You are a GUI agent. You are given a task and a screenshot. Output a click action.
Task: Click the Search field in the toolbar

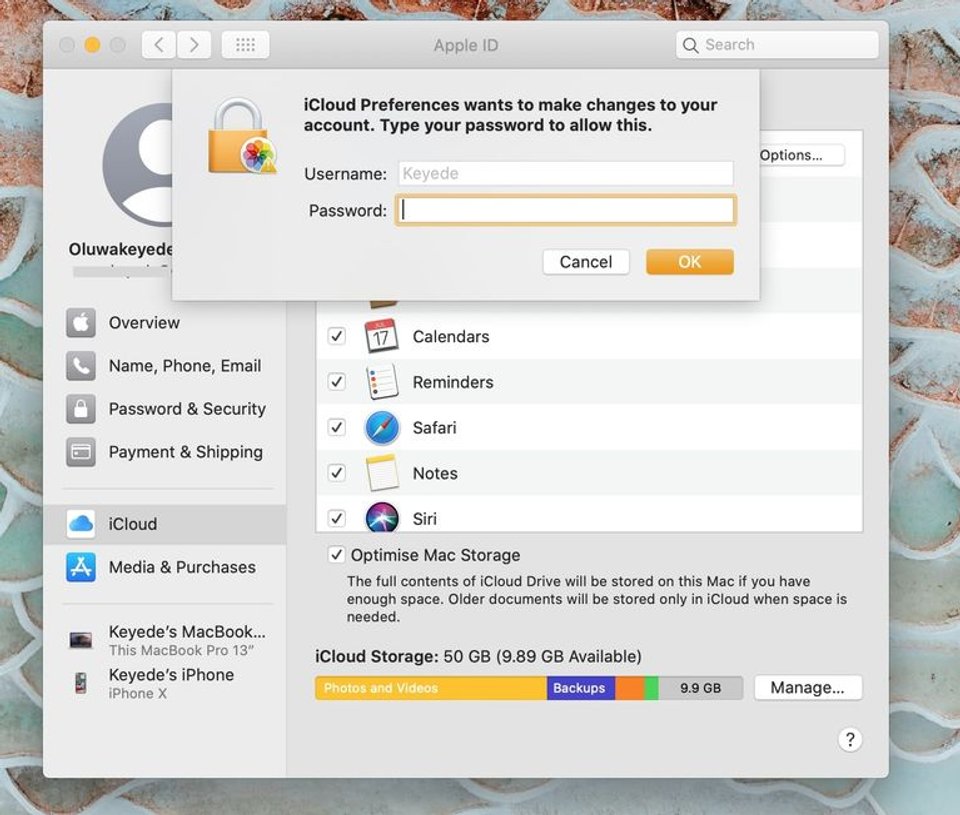[777, 45]
